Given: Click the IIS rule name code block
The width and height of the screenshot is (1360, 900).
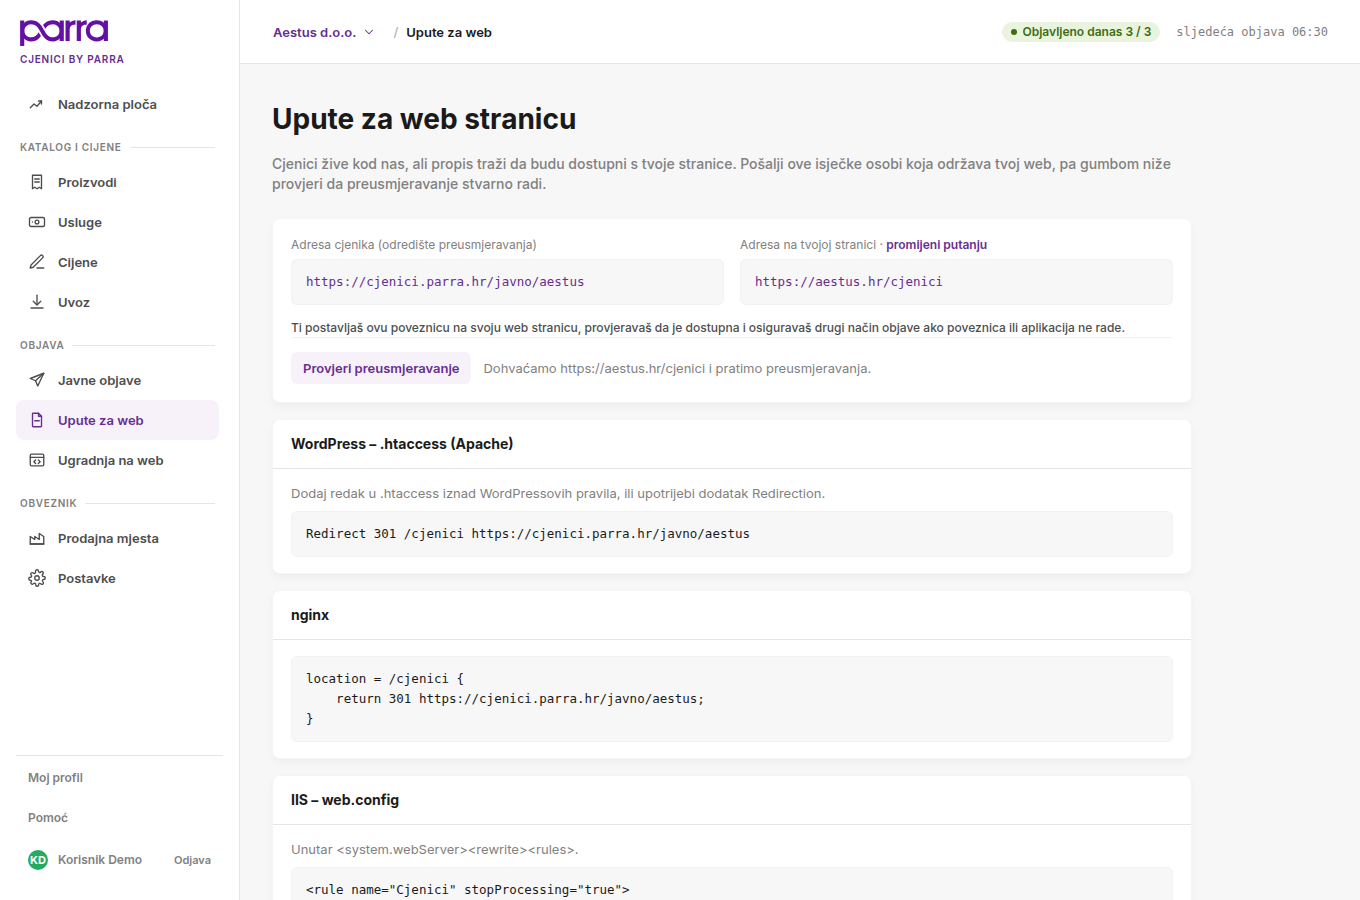Looking at the screenshot, I should pyautogui.click(x=732, y=884).
